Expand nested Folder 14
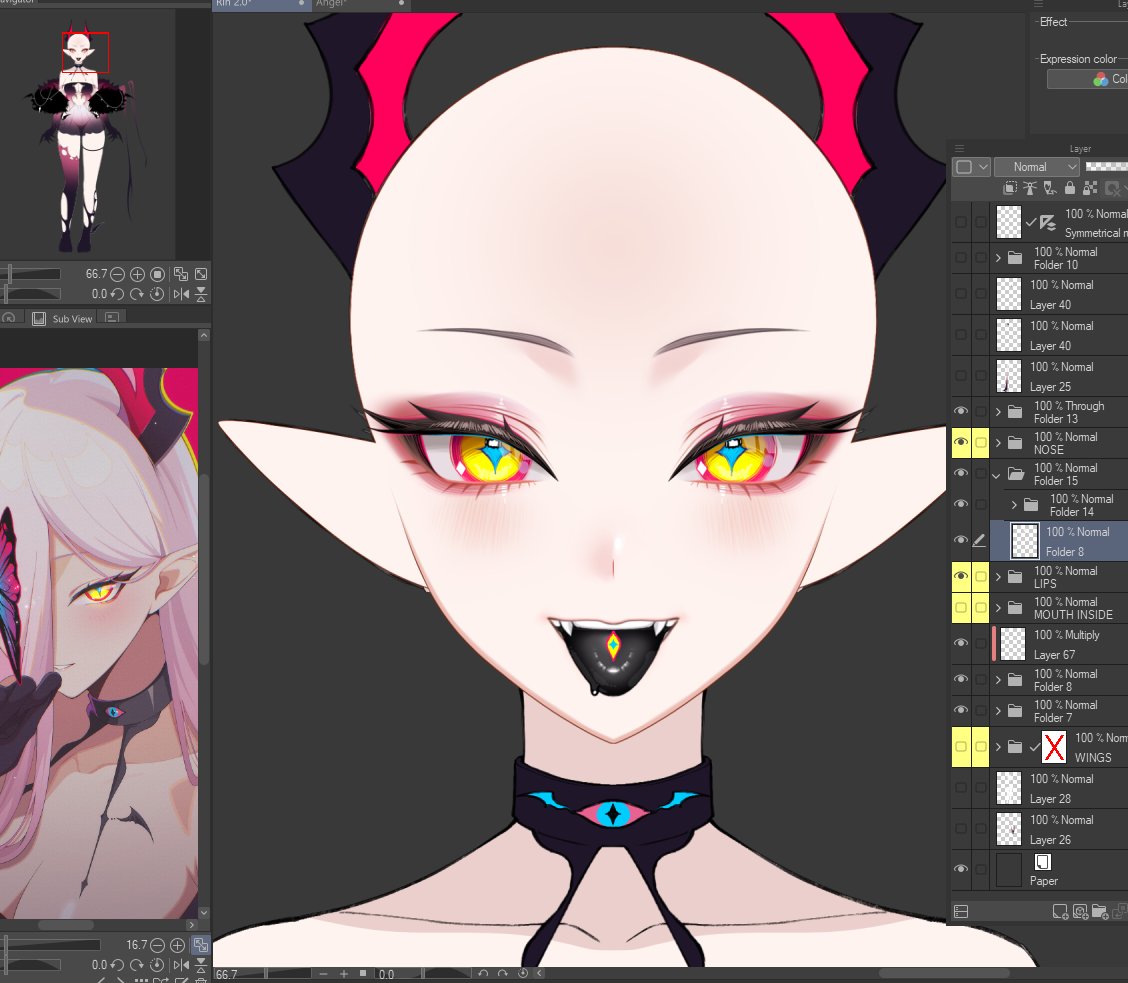Viewport: 1128px width, 983px height. click(1014, 505)
